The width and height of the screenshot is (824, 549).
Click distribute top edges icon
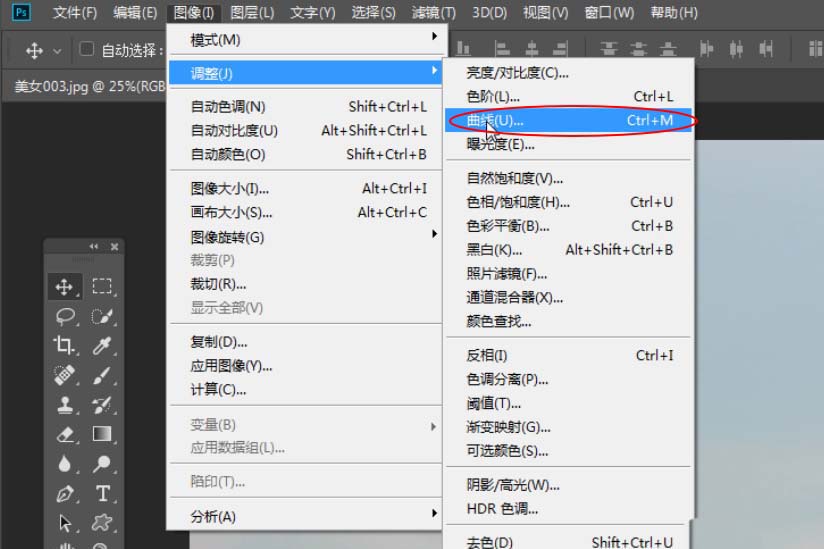[609, 49]
